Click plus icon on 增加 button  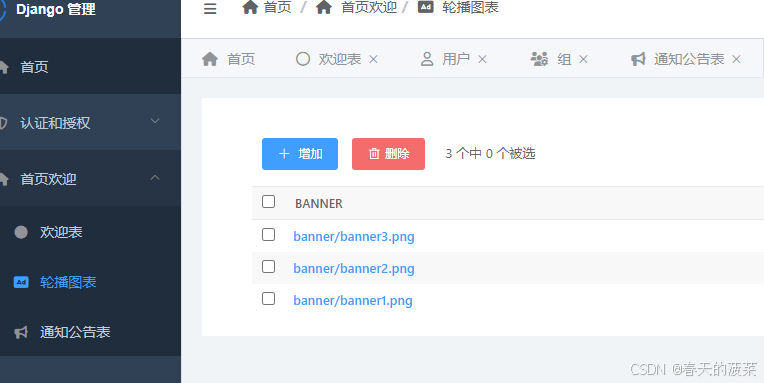click(x=284, y=154)
